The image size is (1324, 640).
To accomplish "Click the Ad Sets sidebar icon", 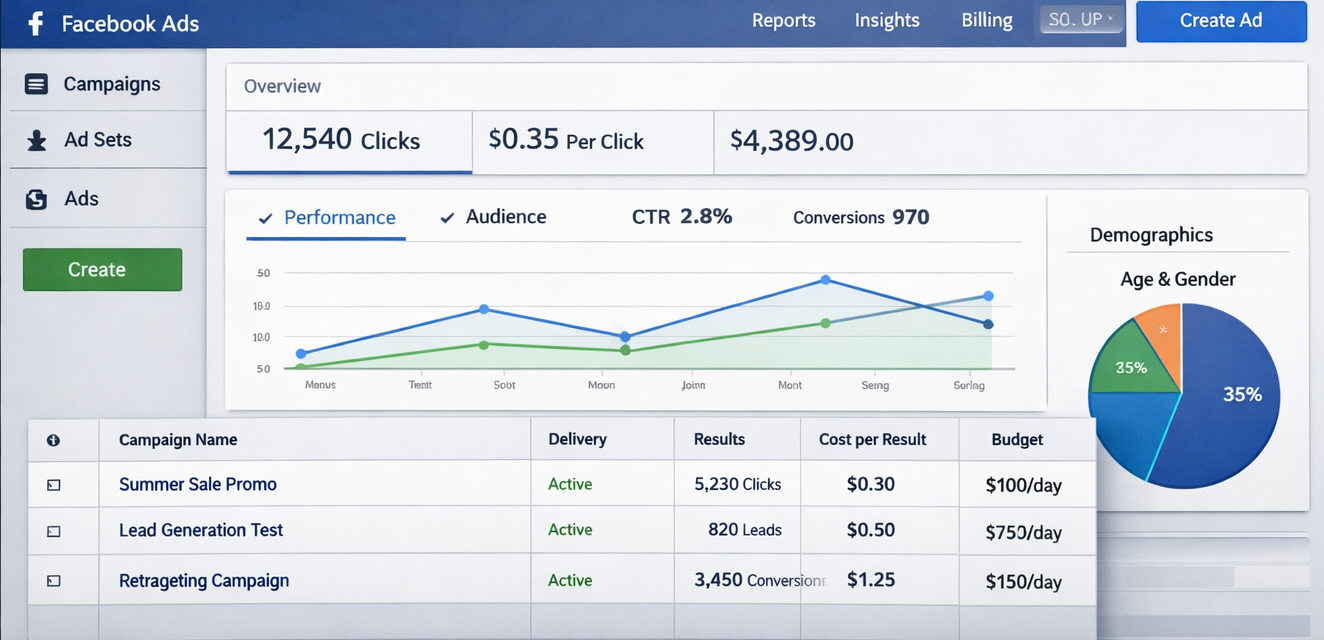I will tap(37, 141).
